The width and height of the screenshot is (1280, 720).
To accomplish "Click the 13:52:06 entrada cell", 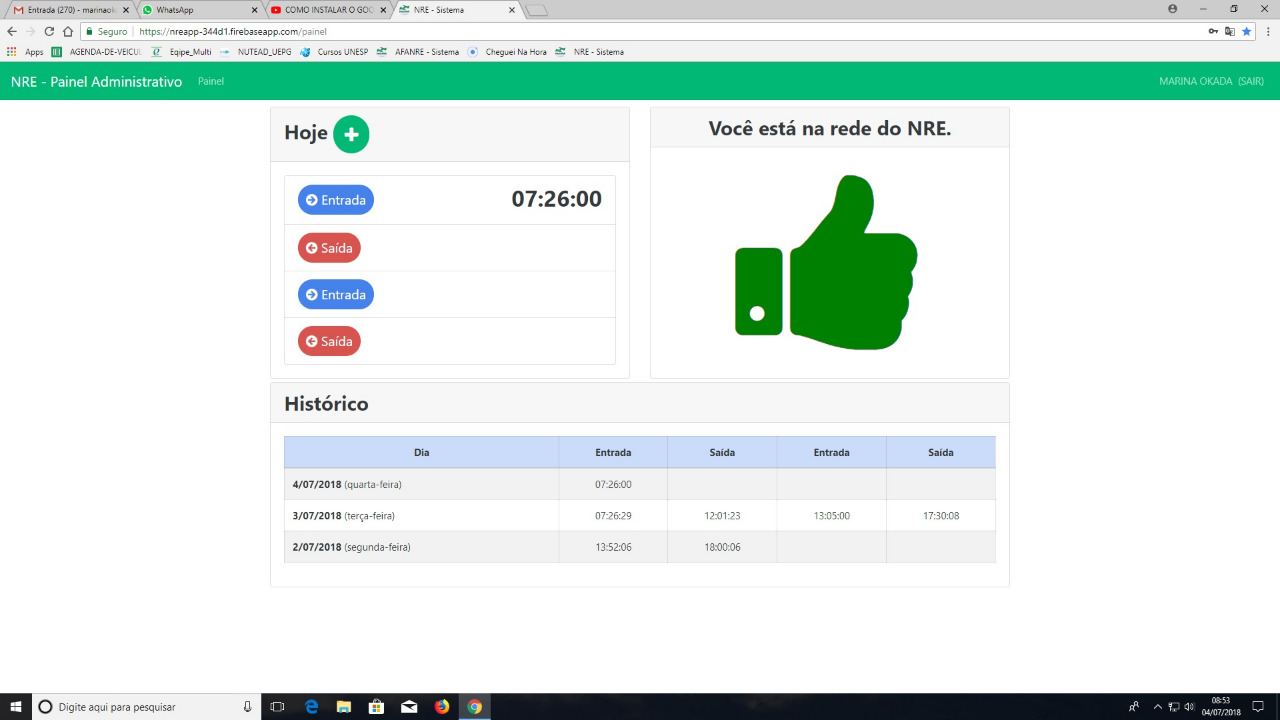I will click(613, 547).
